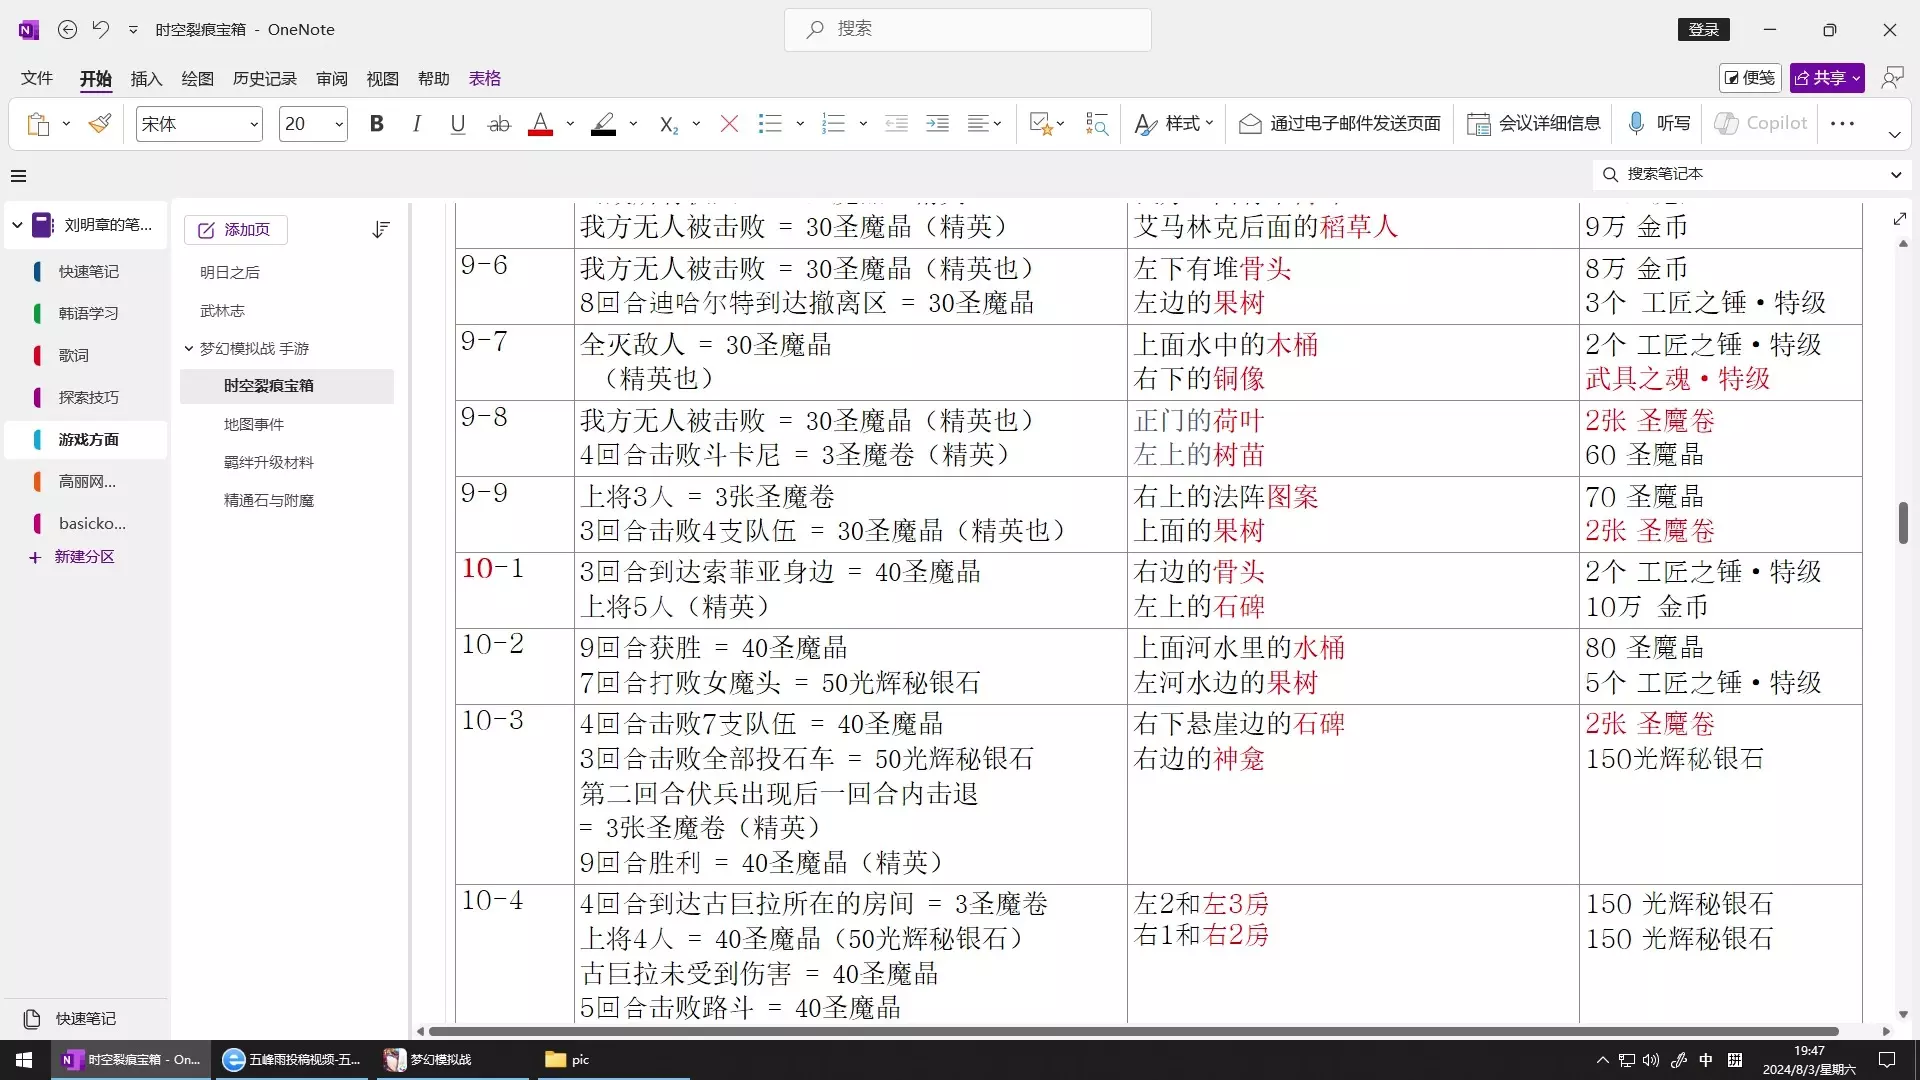
Task: Open the 插入 ribbon tab
Action: [146, 78]
